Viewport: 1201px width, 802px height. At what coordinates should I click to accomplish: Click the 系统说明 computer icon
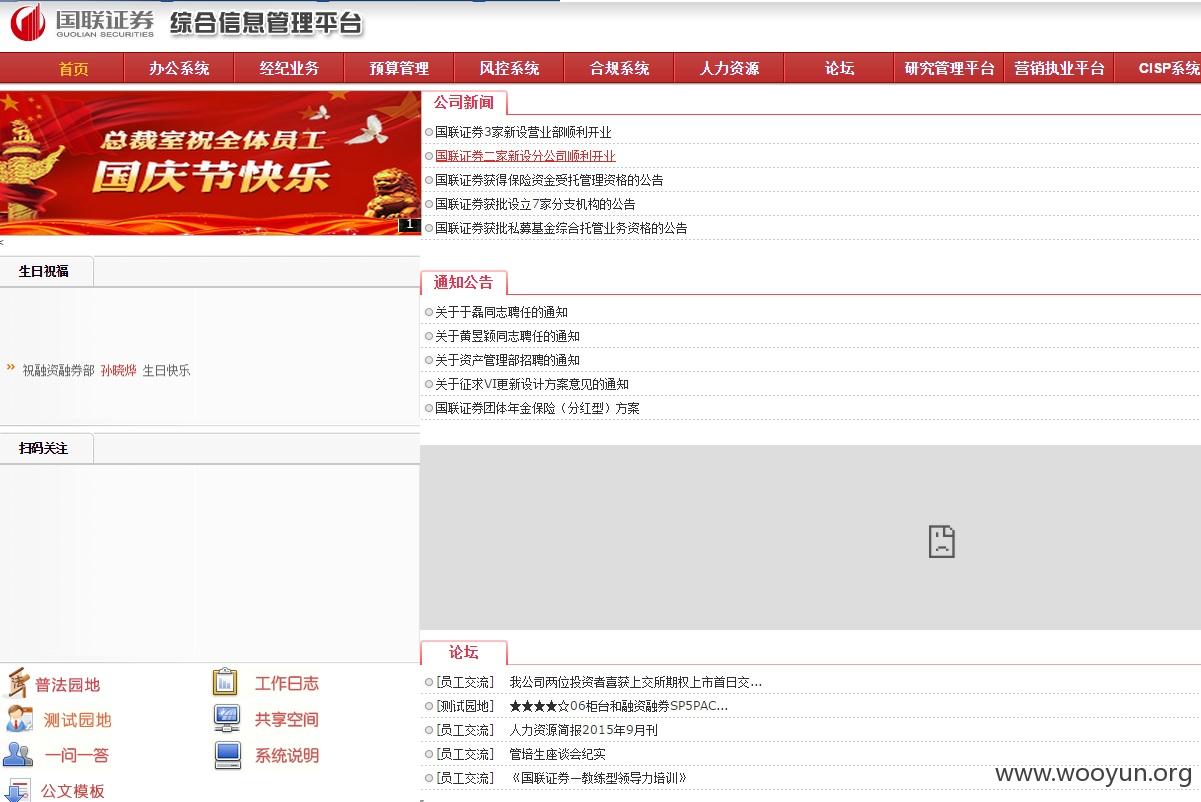point(228,755)
